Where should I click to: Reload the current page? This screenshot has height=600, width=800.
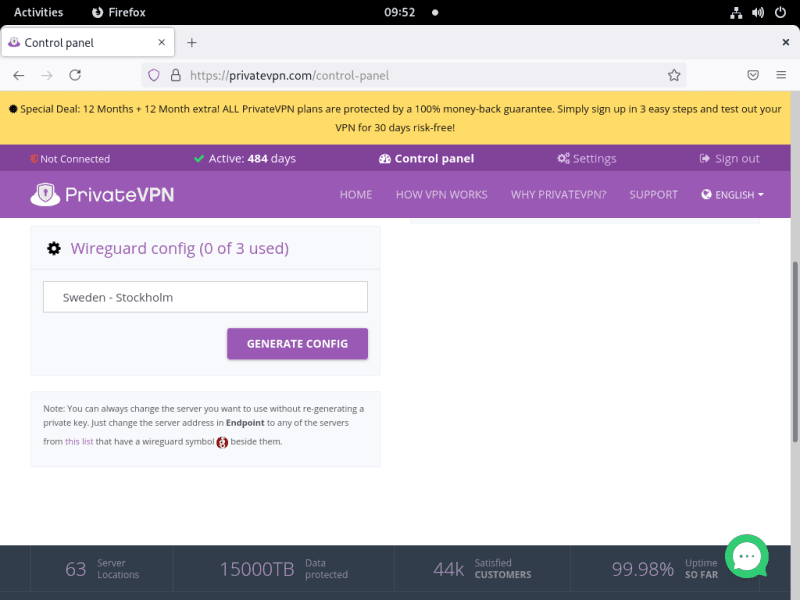click(75, 75)
